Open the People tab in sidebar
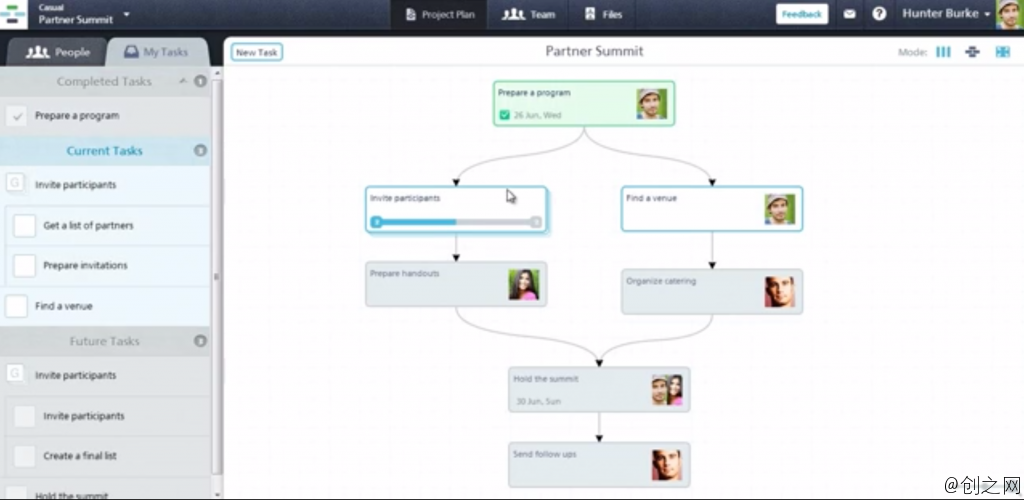1024x500 pixels. pos(58,52)
